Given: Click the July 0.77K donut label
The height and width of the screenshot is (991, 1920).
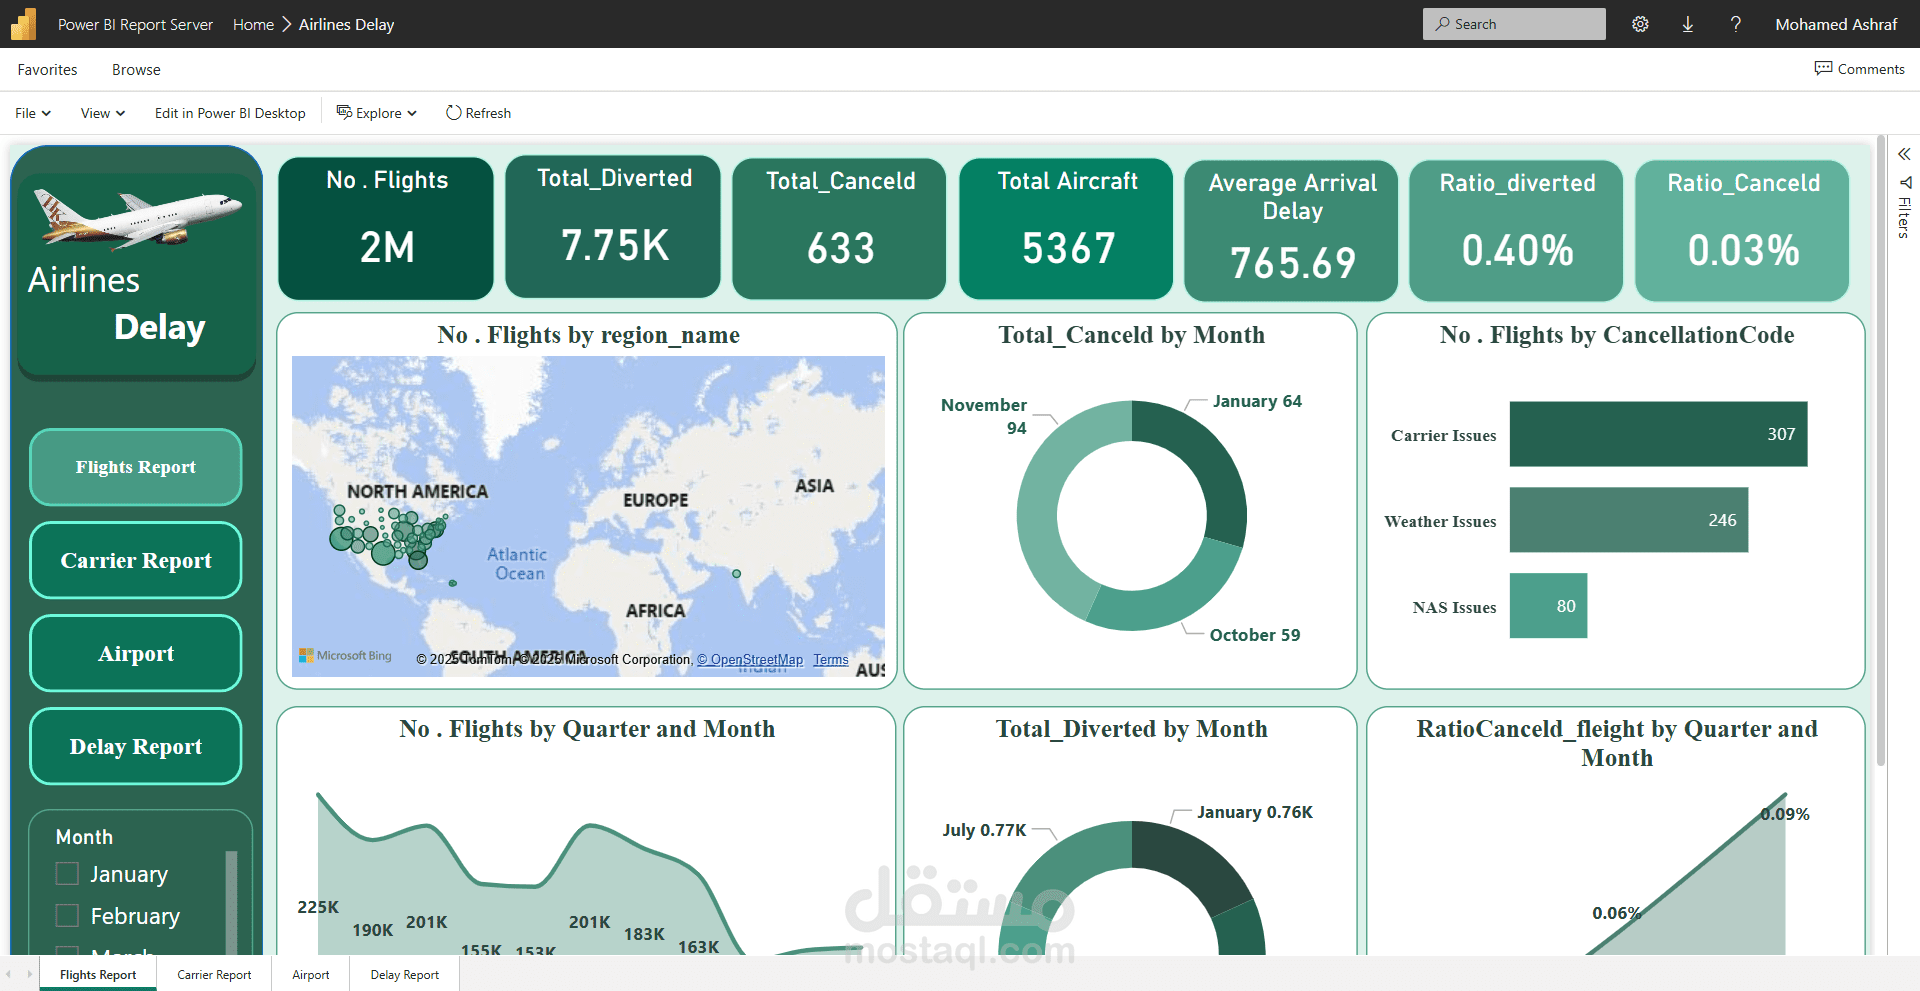Looking at the screenshot, I should (984, 830).
